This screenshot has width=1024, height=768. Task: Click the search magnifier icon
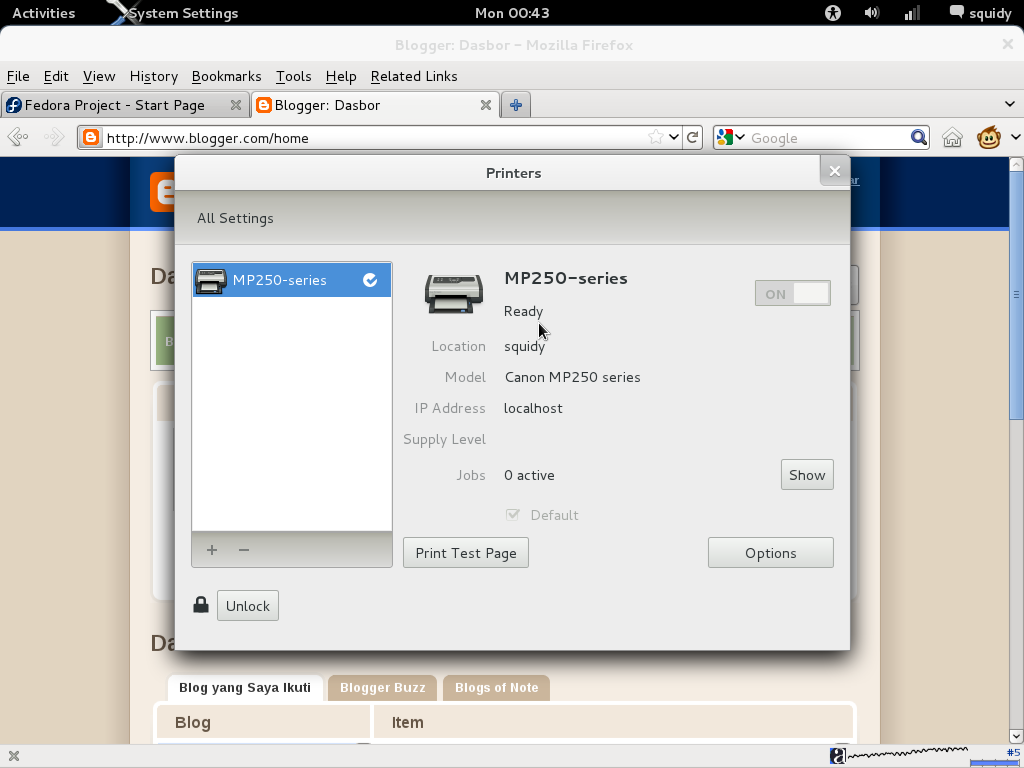click(x=918, y=137)
